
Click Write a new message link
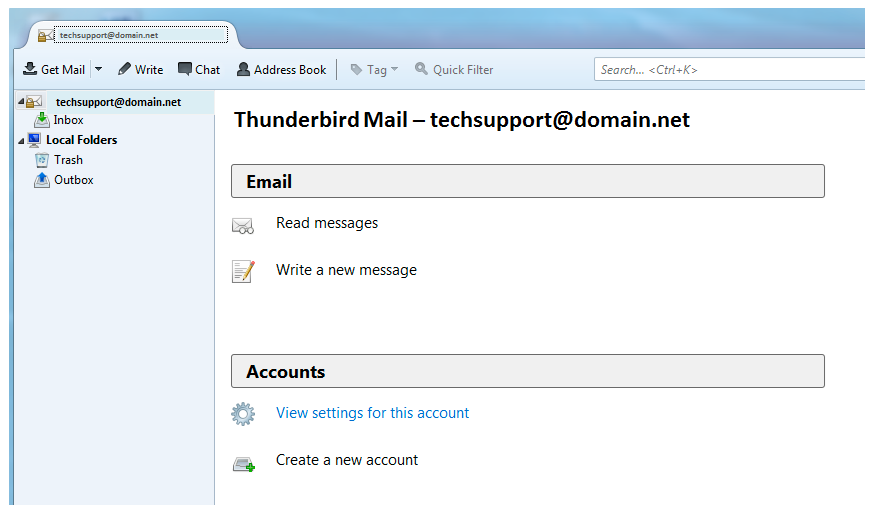[346, 270]
